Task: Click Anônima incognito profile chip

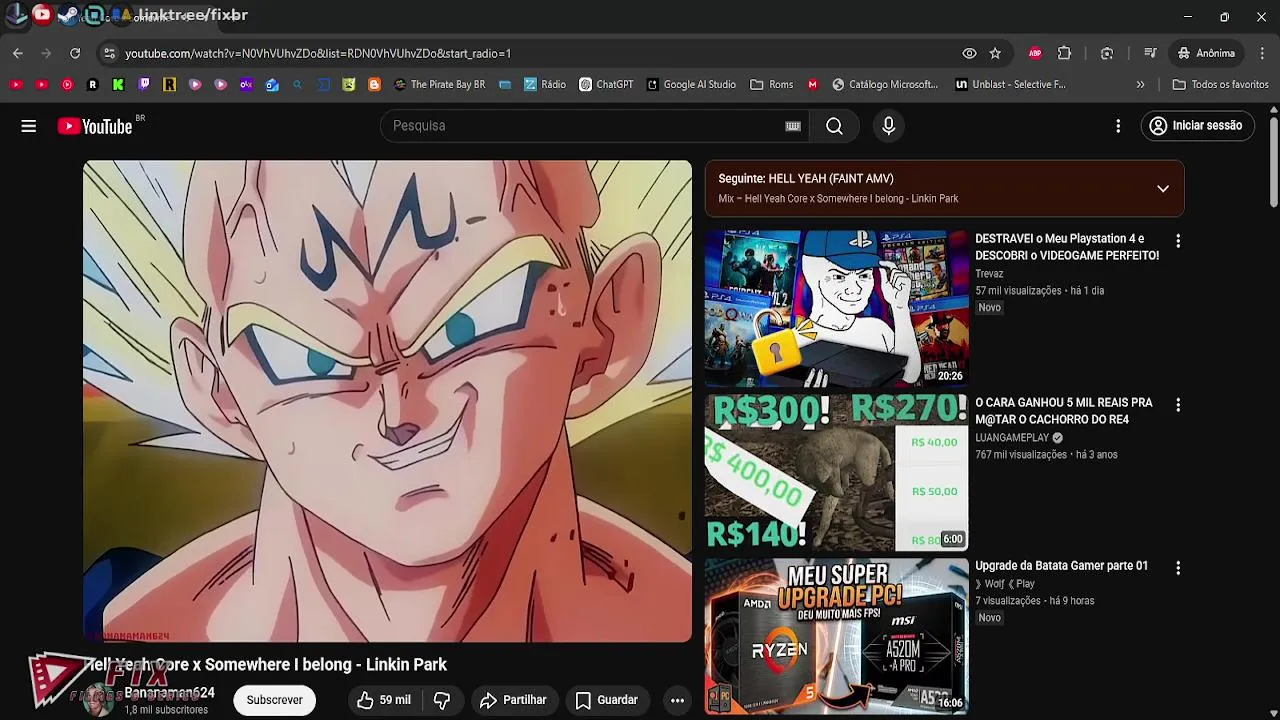Action: pyautogui.click(x=1206, y=53)
